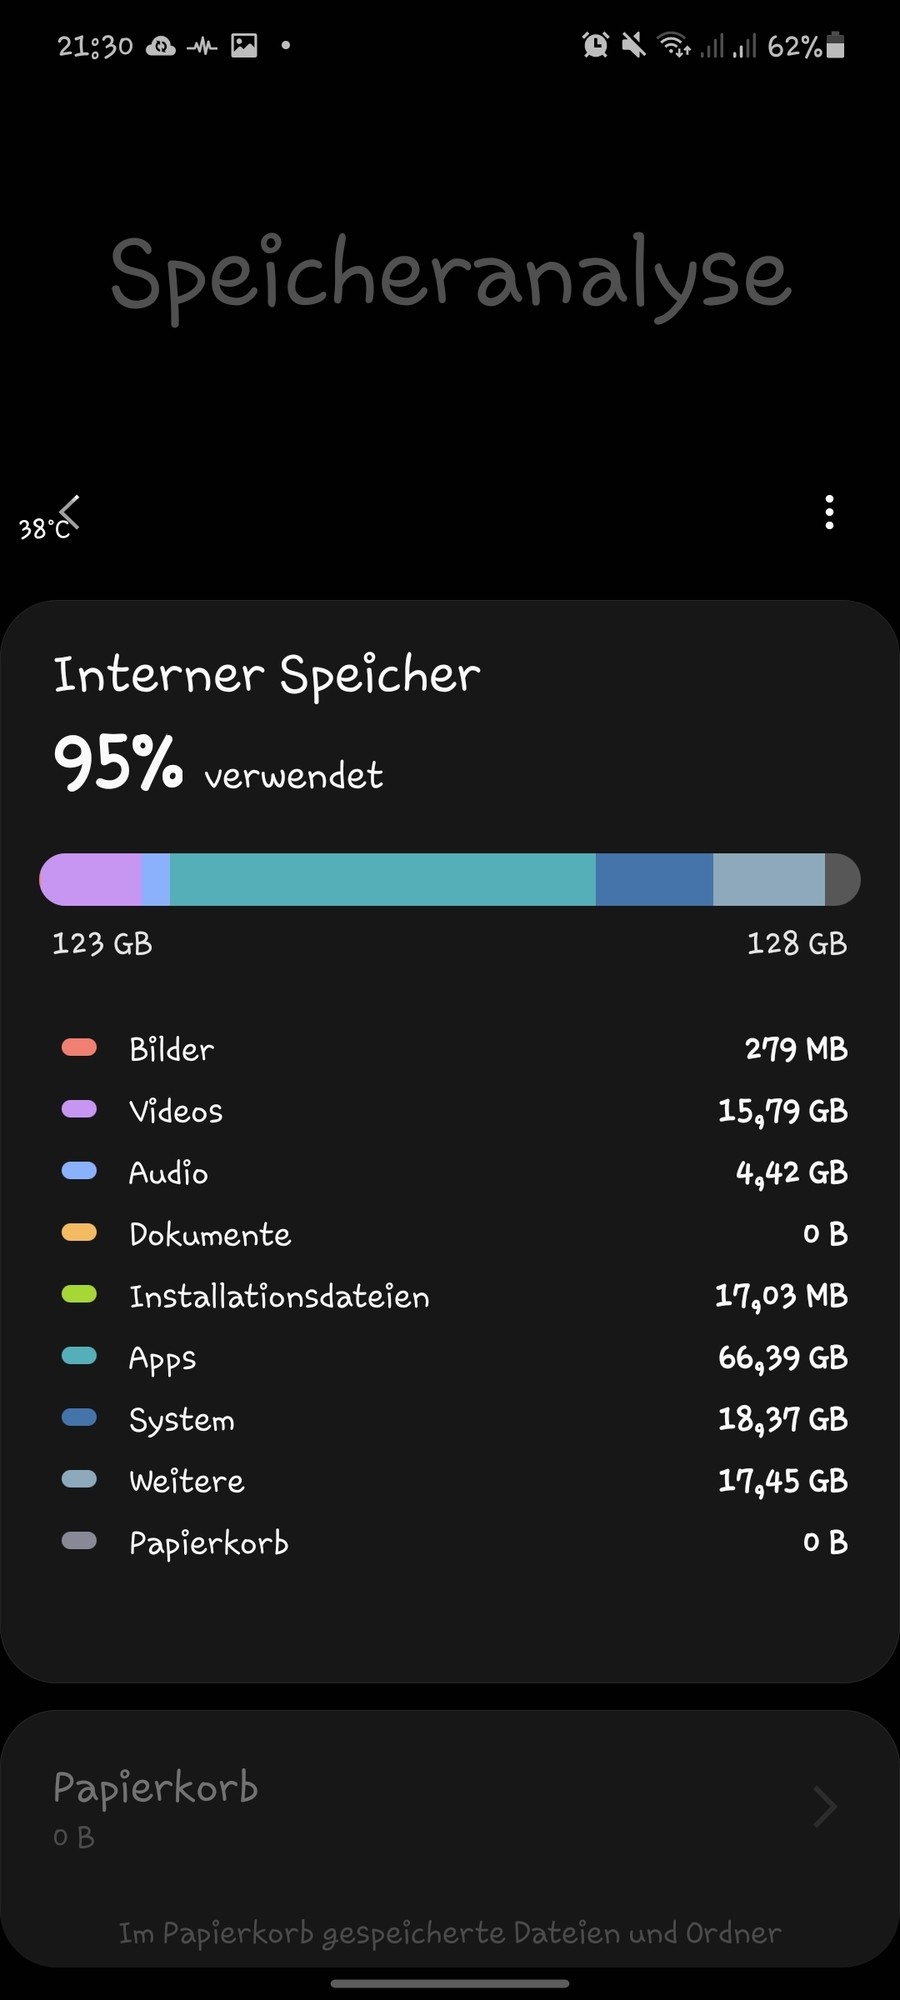Open the Installationsdateien entry

[279, 1295]
